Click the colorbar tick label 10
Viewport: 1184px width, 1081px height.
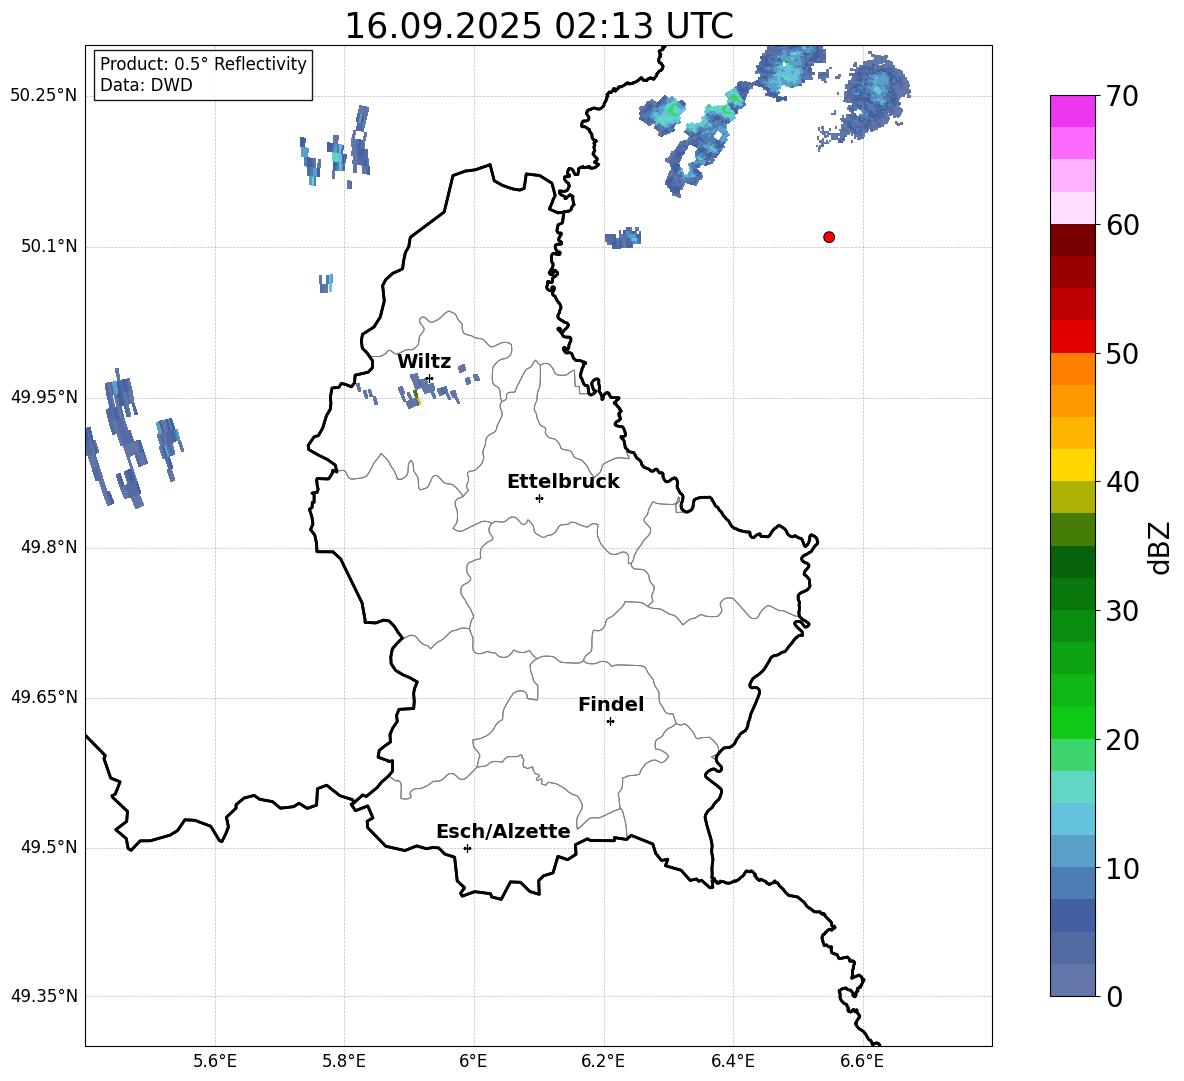point(1122,868)
